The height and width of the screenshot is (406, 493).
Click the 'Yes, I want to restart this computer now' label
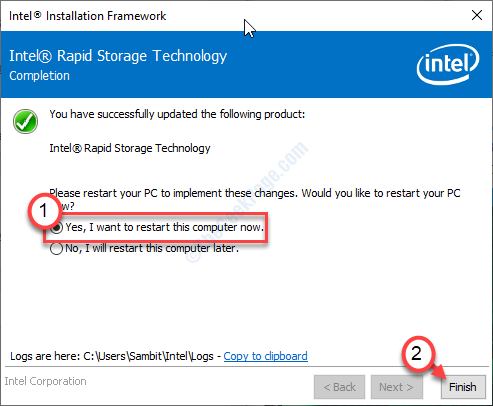pos(165,227)
